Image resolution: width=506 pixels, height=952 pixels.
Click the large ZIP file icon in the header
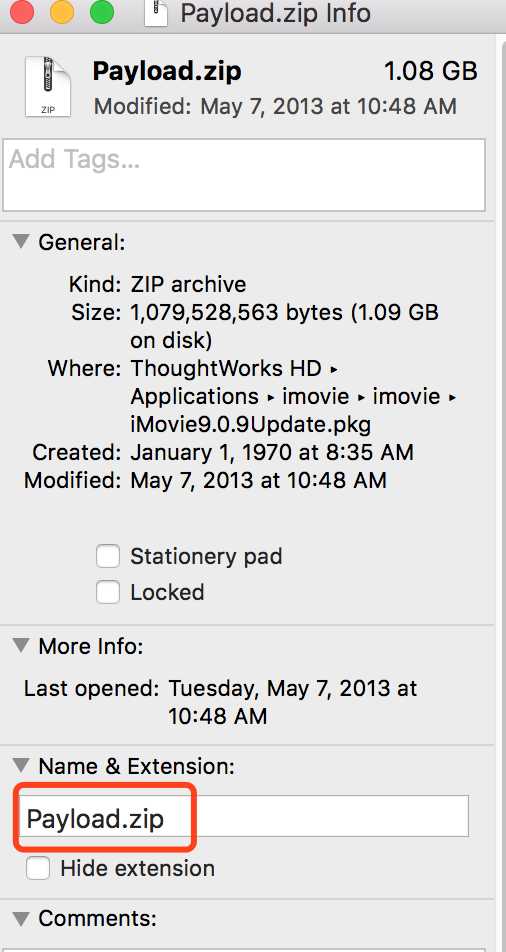47,87
